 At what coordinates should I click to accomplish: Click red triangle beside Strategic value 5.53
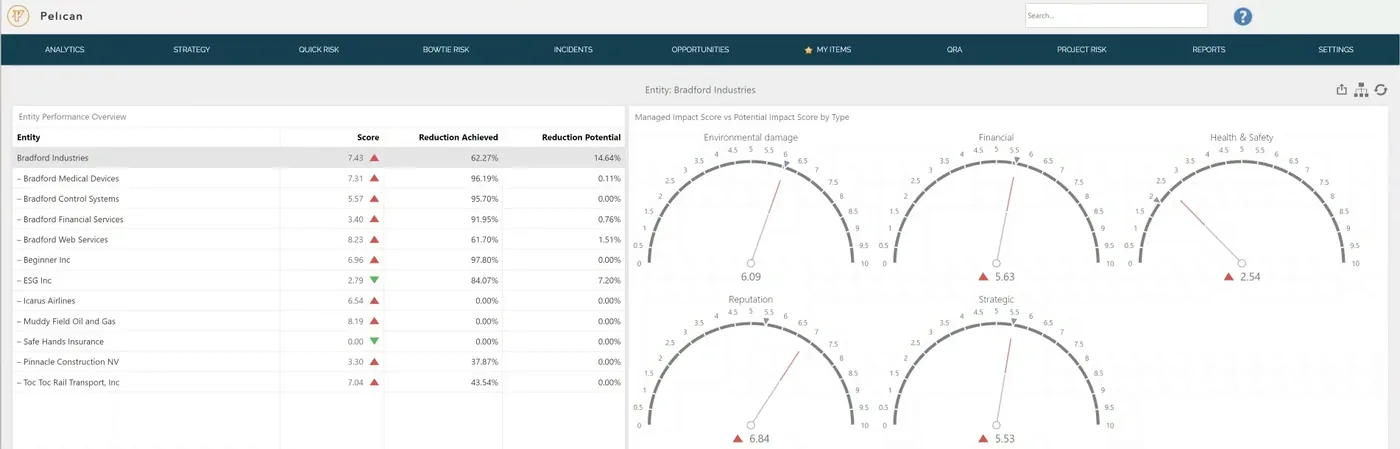point(983,438)
